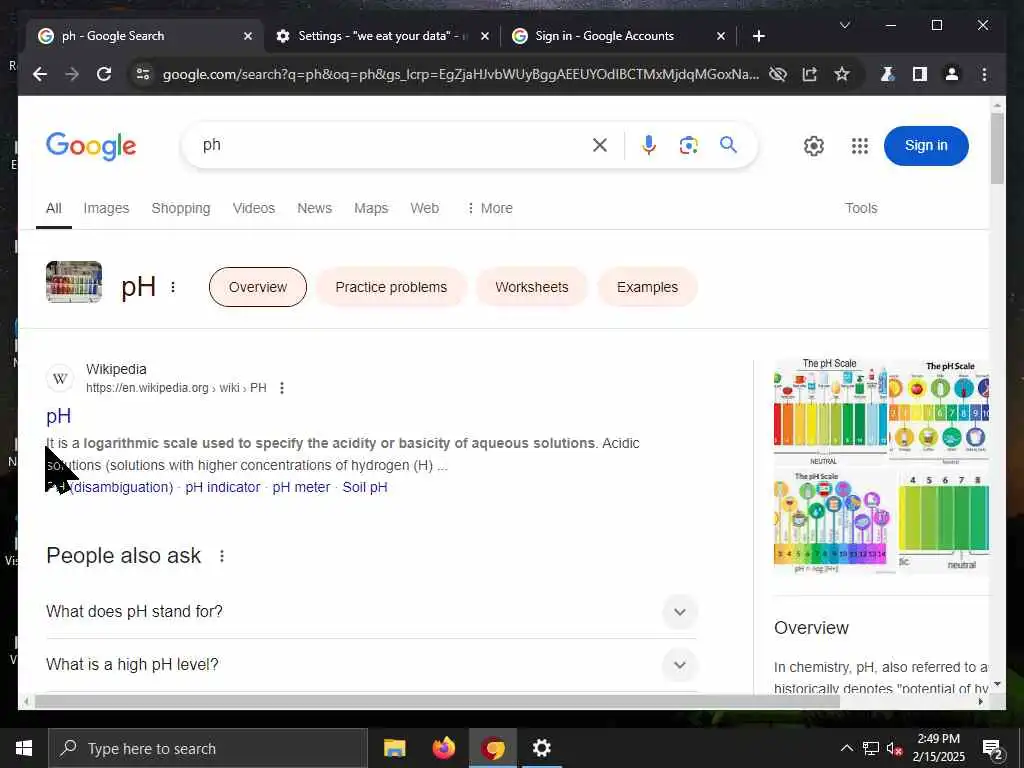This screenshot has width=1024, height=768.
Task: Open more options for Wikipedia result
Action: pyautogui.click(x=281, y=388)
